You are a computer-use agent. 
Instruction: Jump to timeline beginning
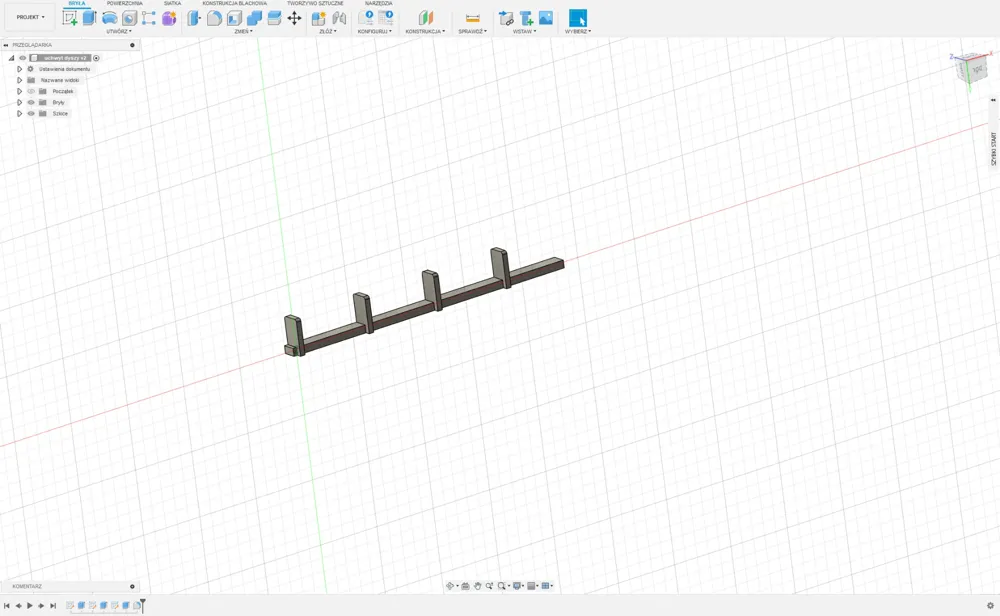(6, 606)
